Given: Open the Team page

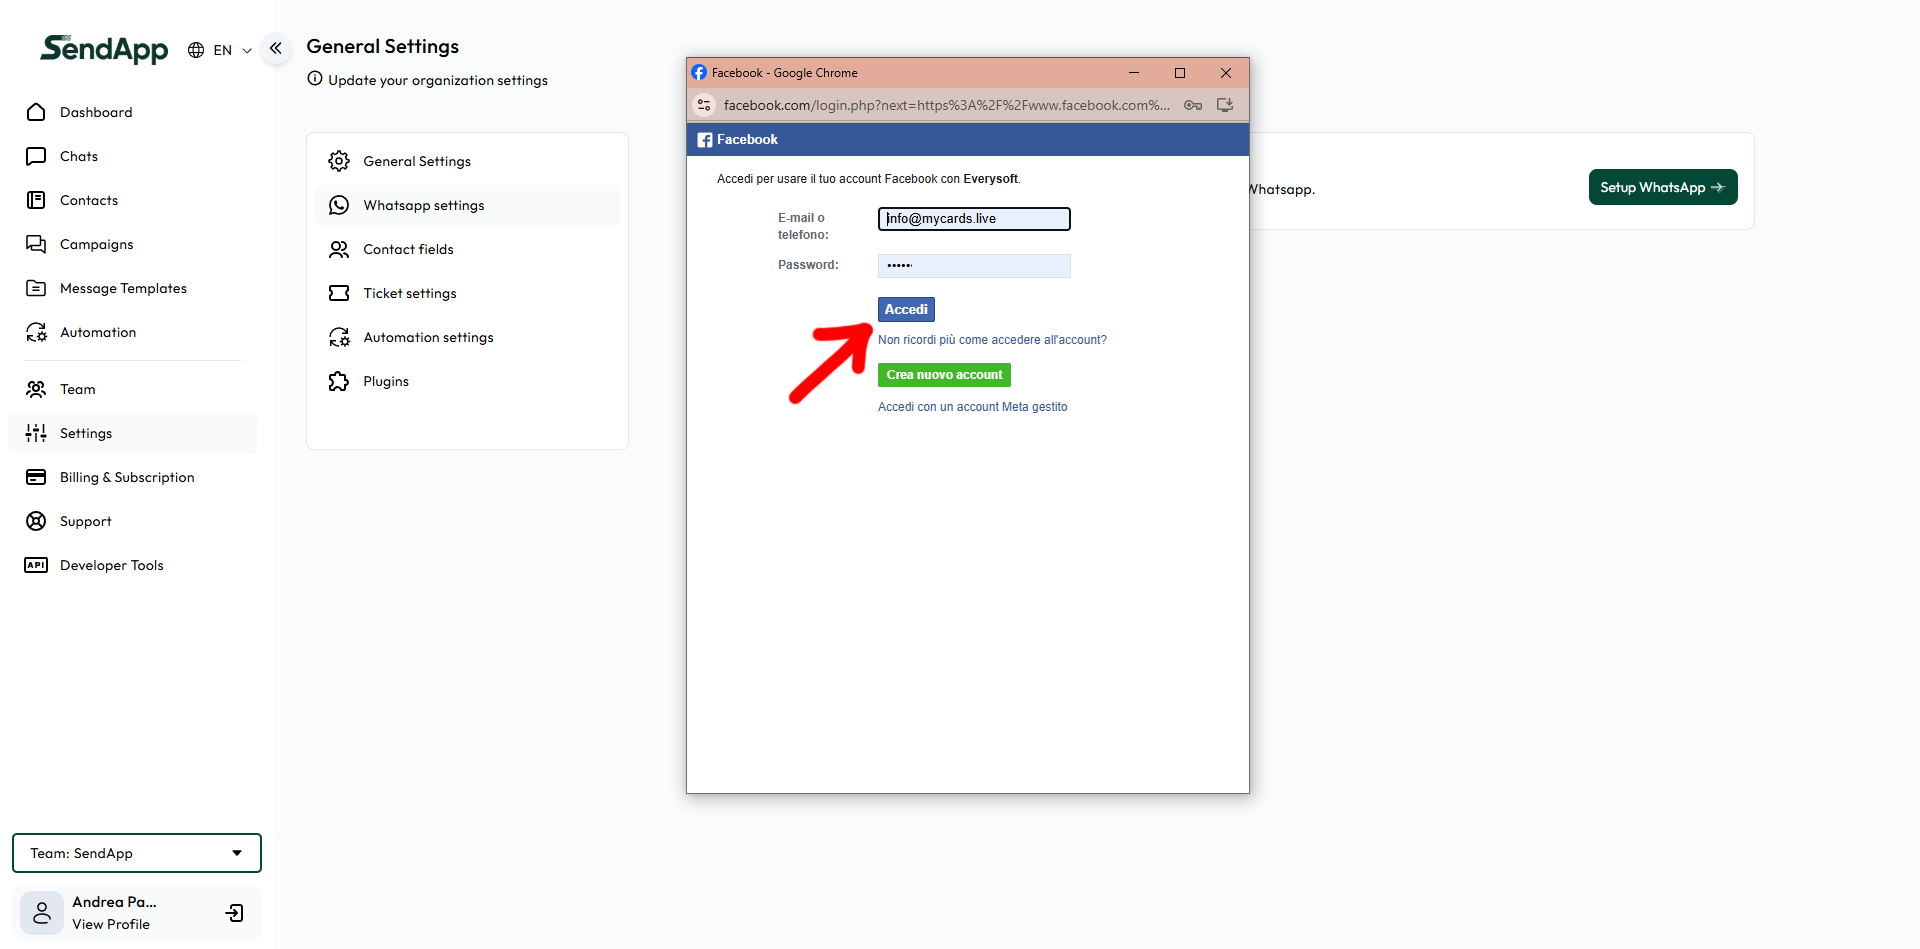Looking at the screenshot, I should tap(78, 389).
